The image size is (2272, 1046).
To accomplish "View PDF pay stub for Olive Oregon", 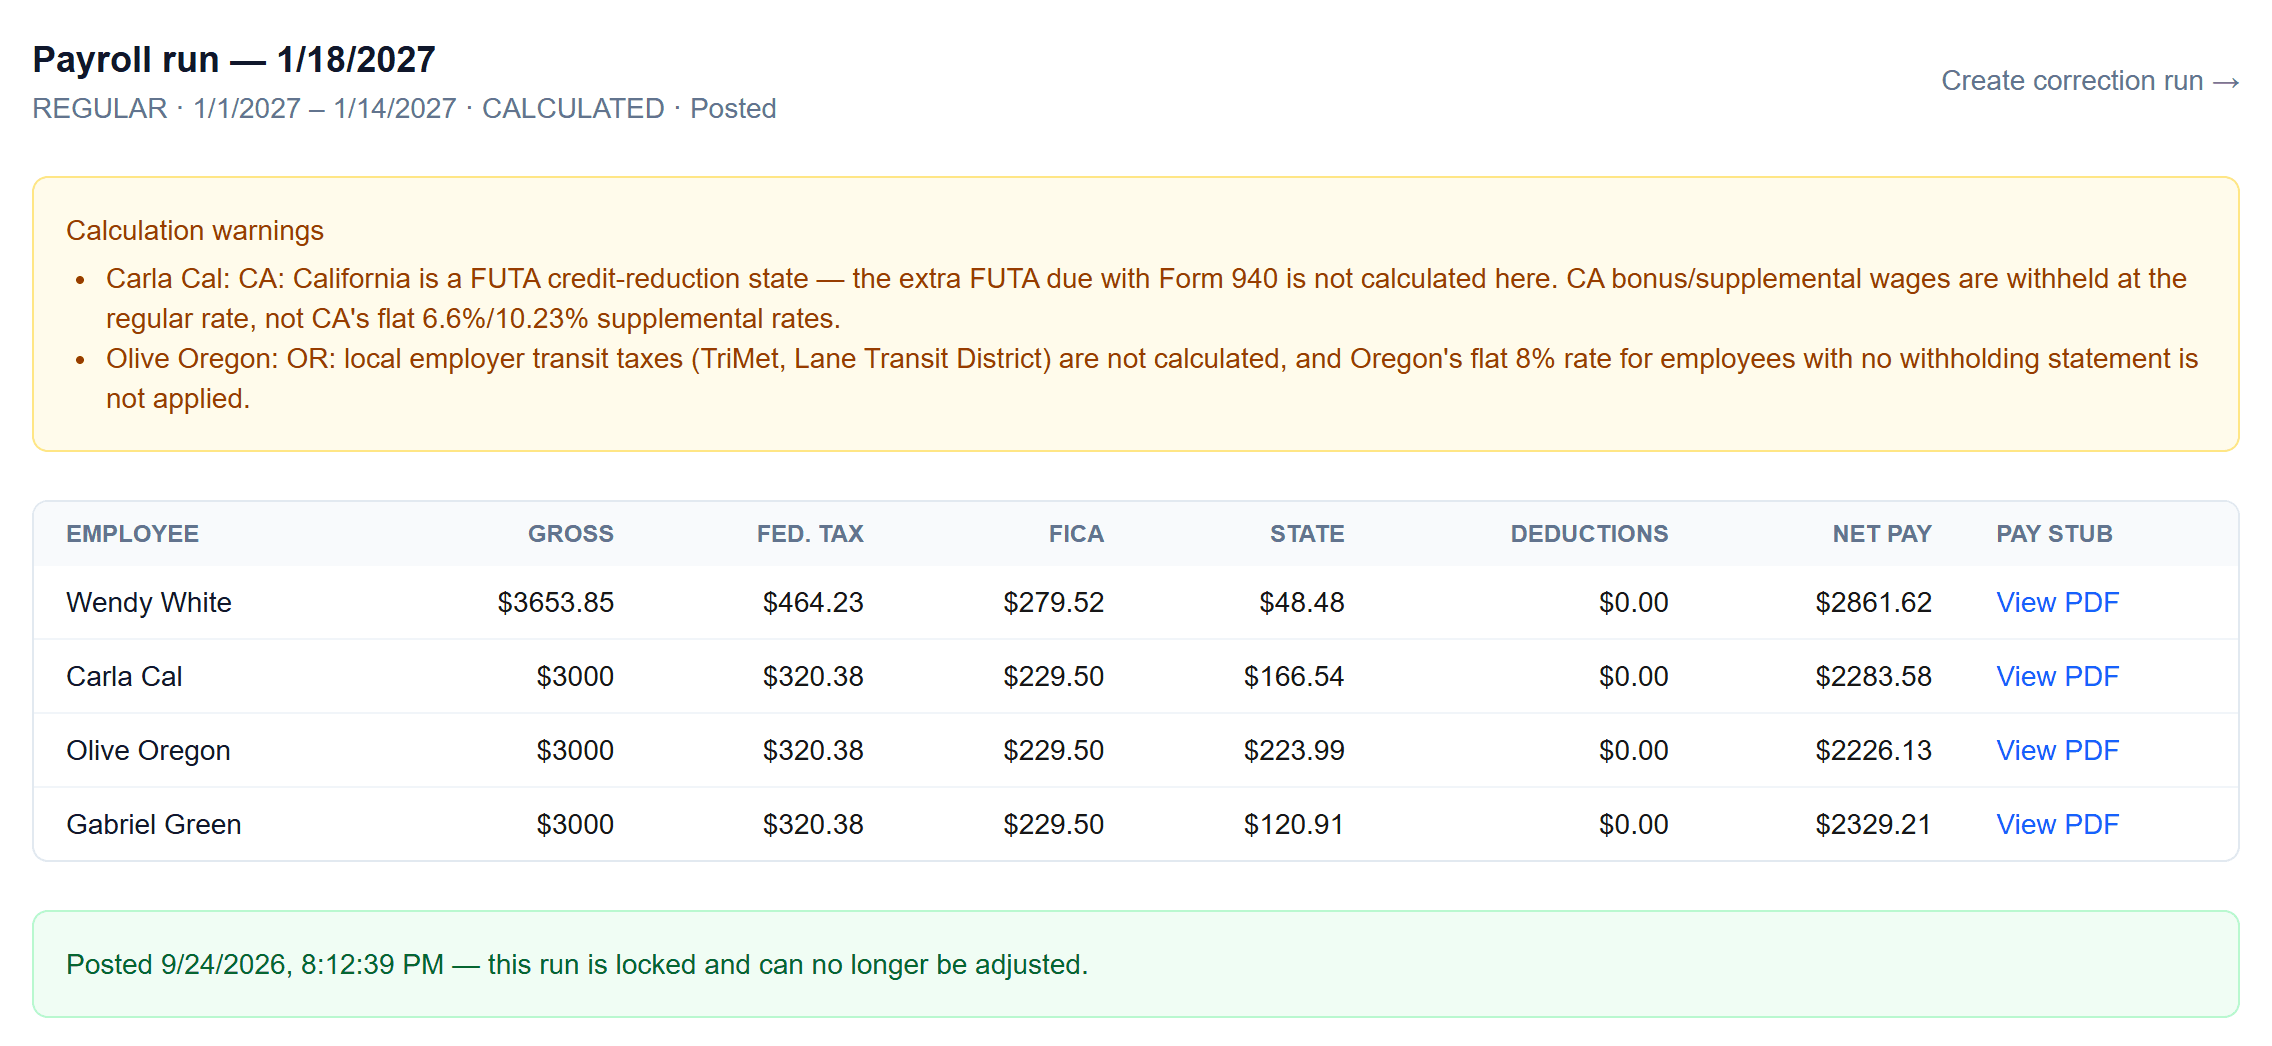I will 2057,750.
